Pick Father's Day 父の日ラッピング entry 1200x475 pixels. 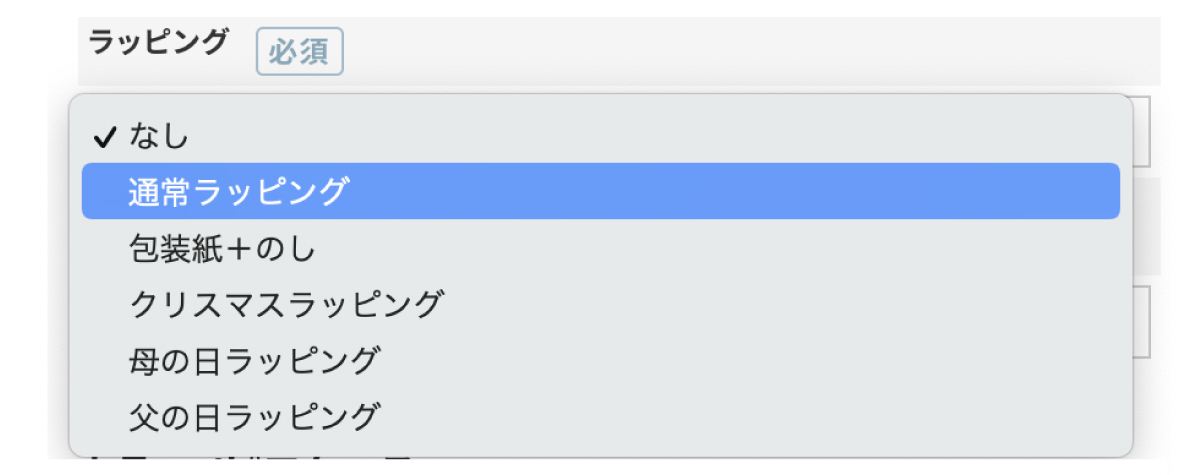tap(255, 413)
